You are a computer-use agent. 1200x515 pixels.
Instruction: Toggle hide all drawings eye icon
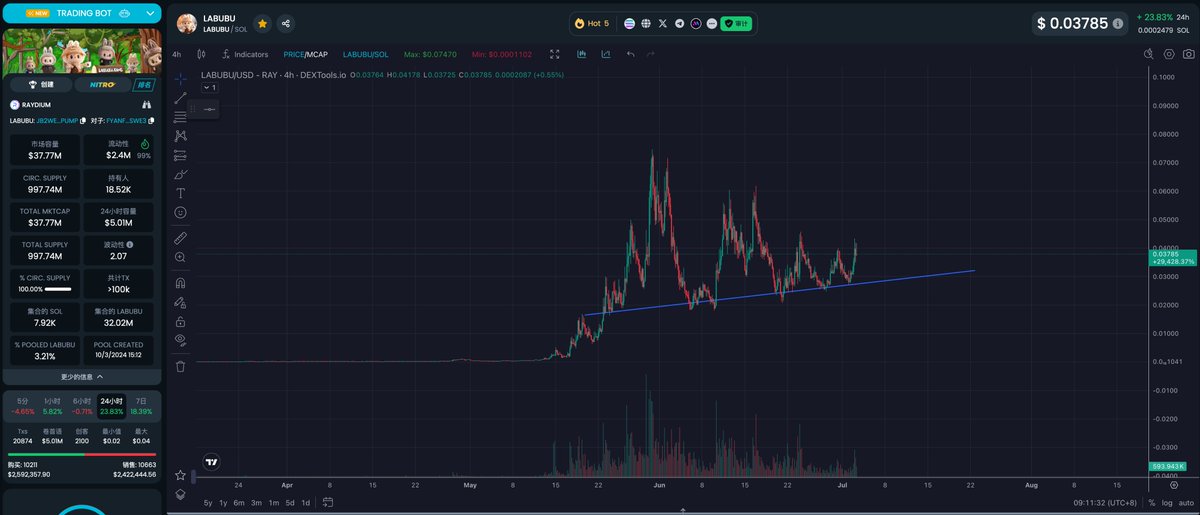(180, 340)
